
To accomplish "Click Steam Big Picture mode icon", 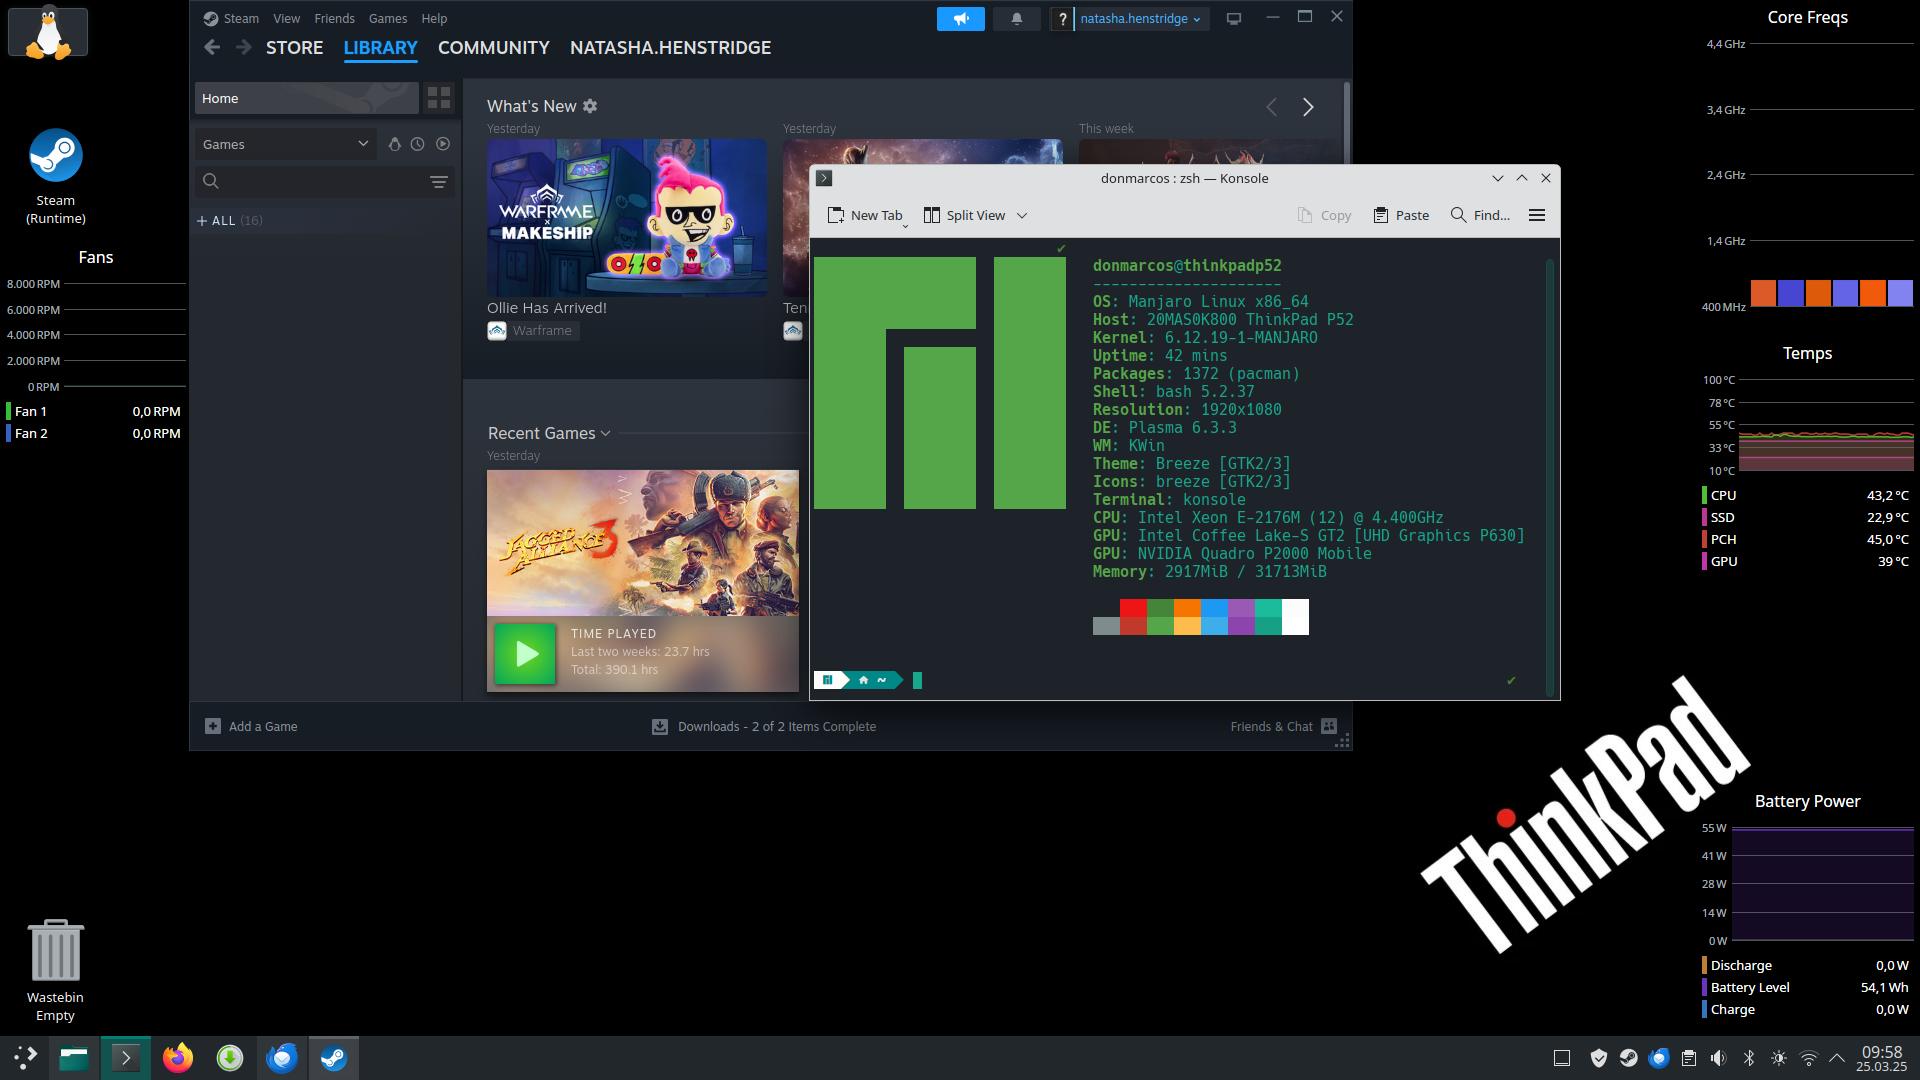I will click(x=1234, y=19).
